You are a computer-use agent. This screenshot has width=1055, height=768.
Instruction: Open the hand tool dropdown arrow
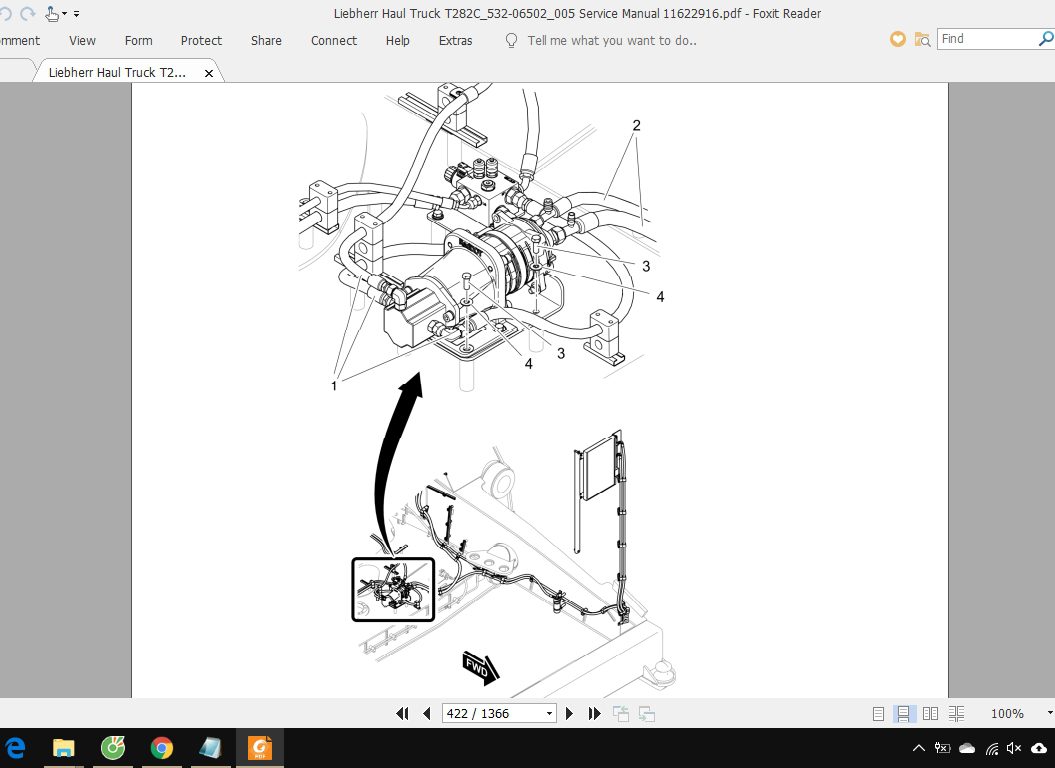[64, 13]
